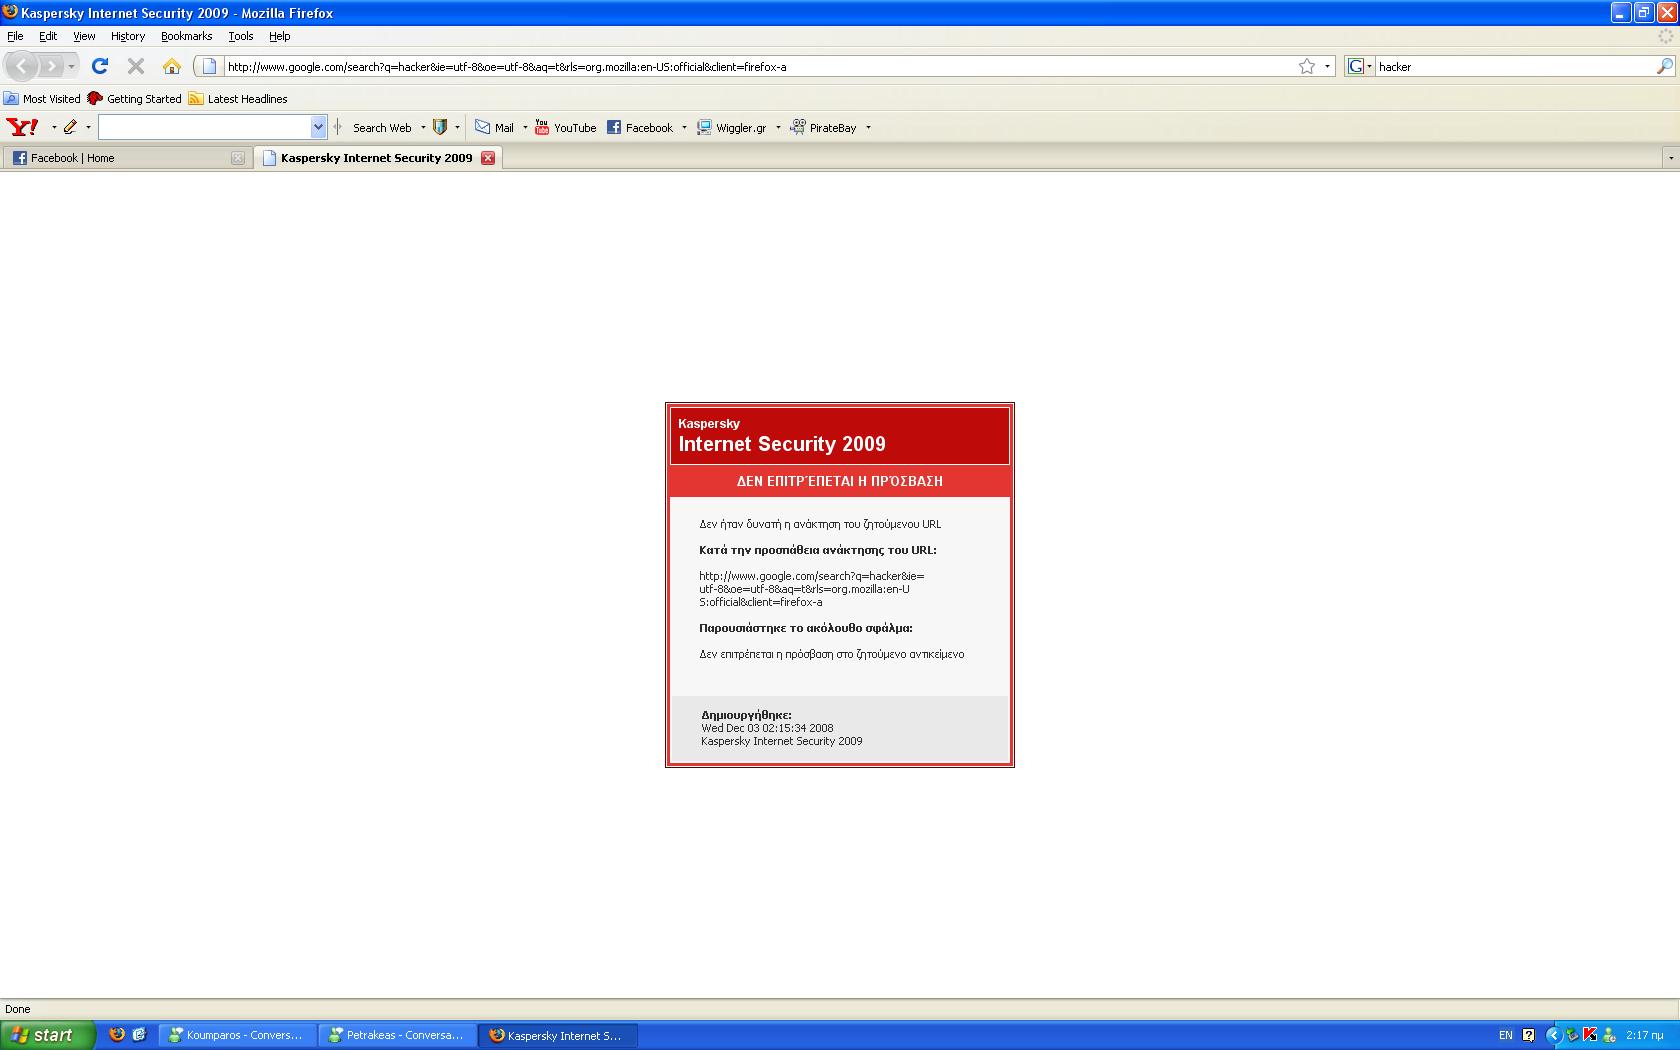Open the File menu

click(15, 36)
